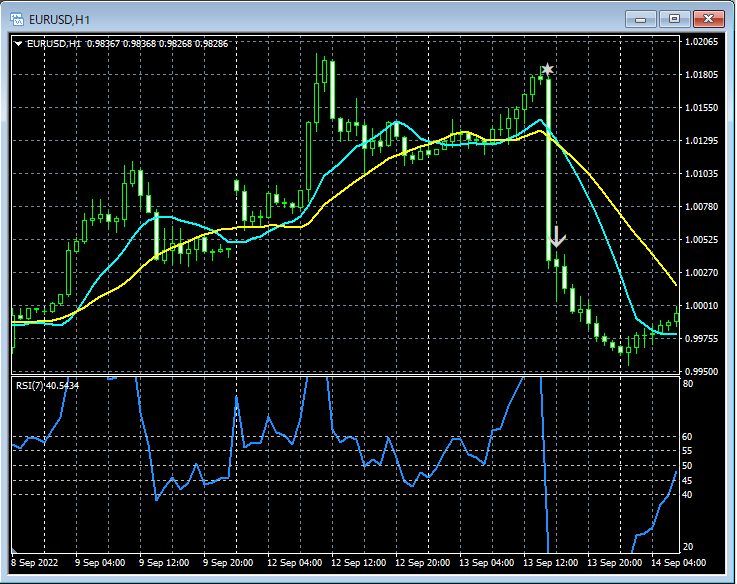Click the 1.01805 price scale label
Viewport: 737px width, 584px height.
(x=701, y=75)
